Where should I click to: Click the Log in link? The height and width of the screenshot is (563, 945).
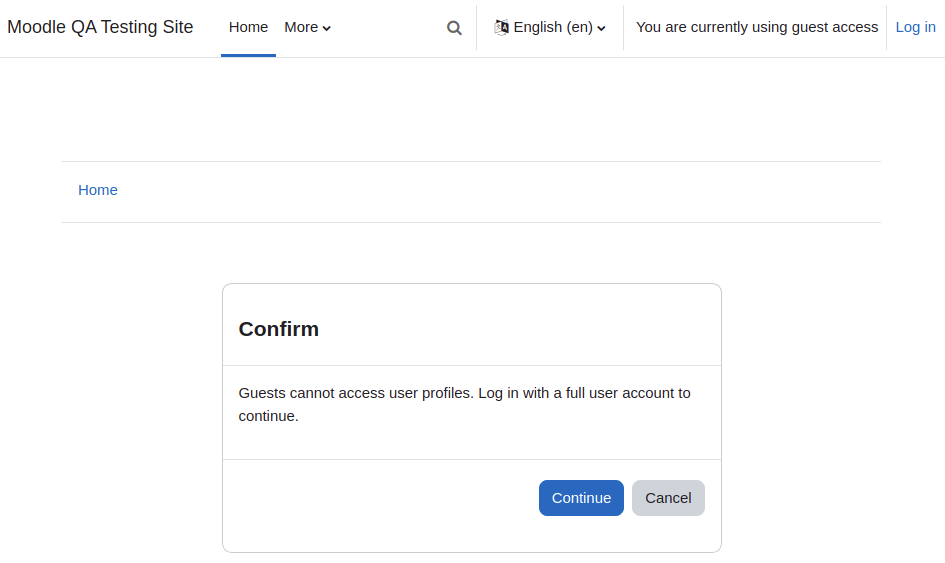[x=915, y=27]
